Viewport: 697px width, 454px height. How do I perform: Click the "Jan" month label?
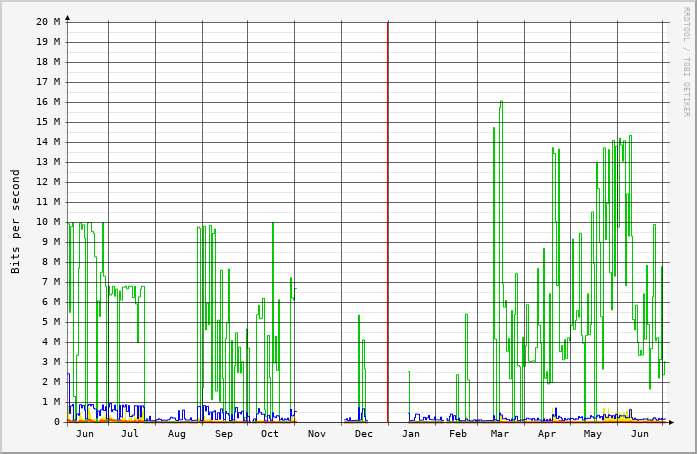click(x=411, y=434)
